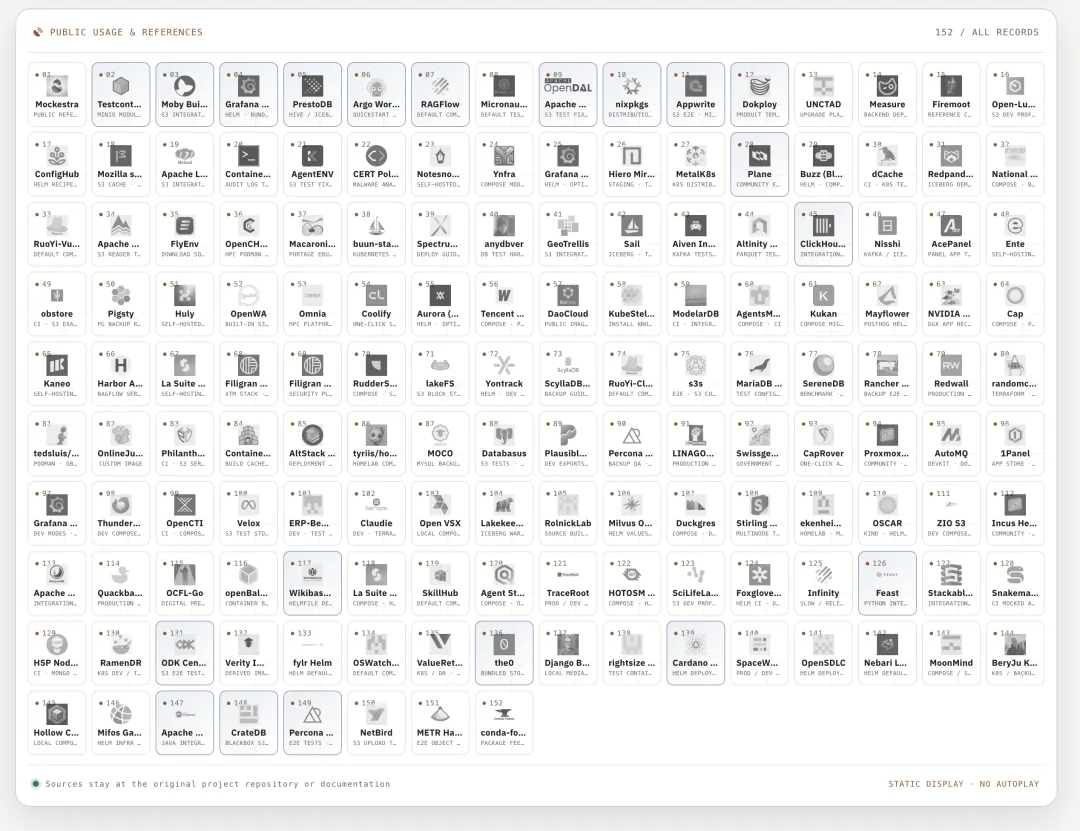Screen dimensions: 1080x831
Task: Click the "UNCTAD" card name
Action: 823,105
